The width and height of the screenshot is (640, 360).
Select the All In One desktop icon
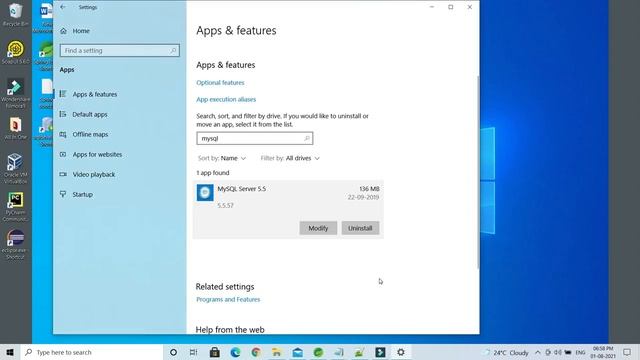tap(16, 129)
